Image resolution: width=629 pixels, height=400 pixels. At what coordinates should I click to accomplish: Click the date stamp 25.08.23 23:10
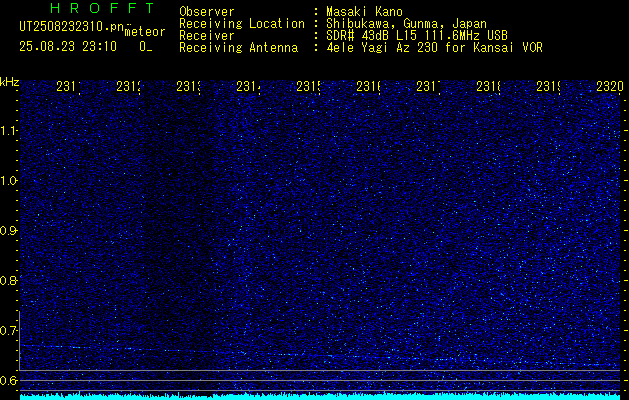tap(68, 47)
